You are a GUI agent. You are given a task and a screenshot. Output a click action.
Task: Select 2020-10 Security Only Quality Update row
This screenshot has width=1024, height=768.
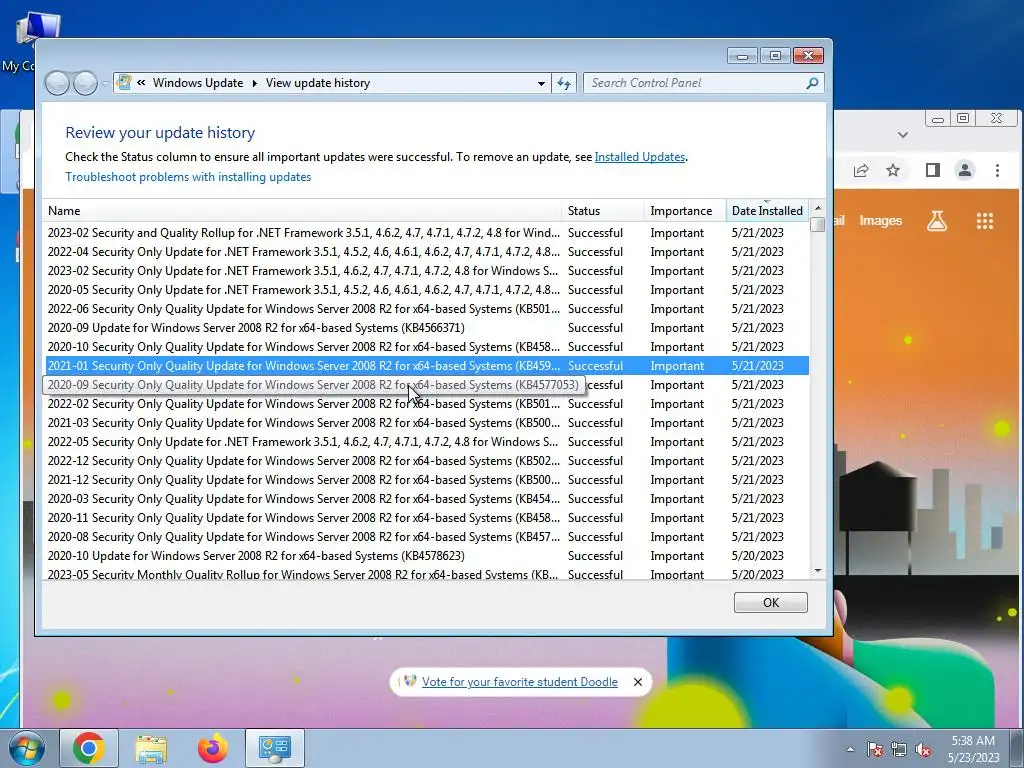point(427,347)
